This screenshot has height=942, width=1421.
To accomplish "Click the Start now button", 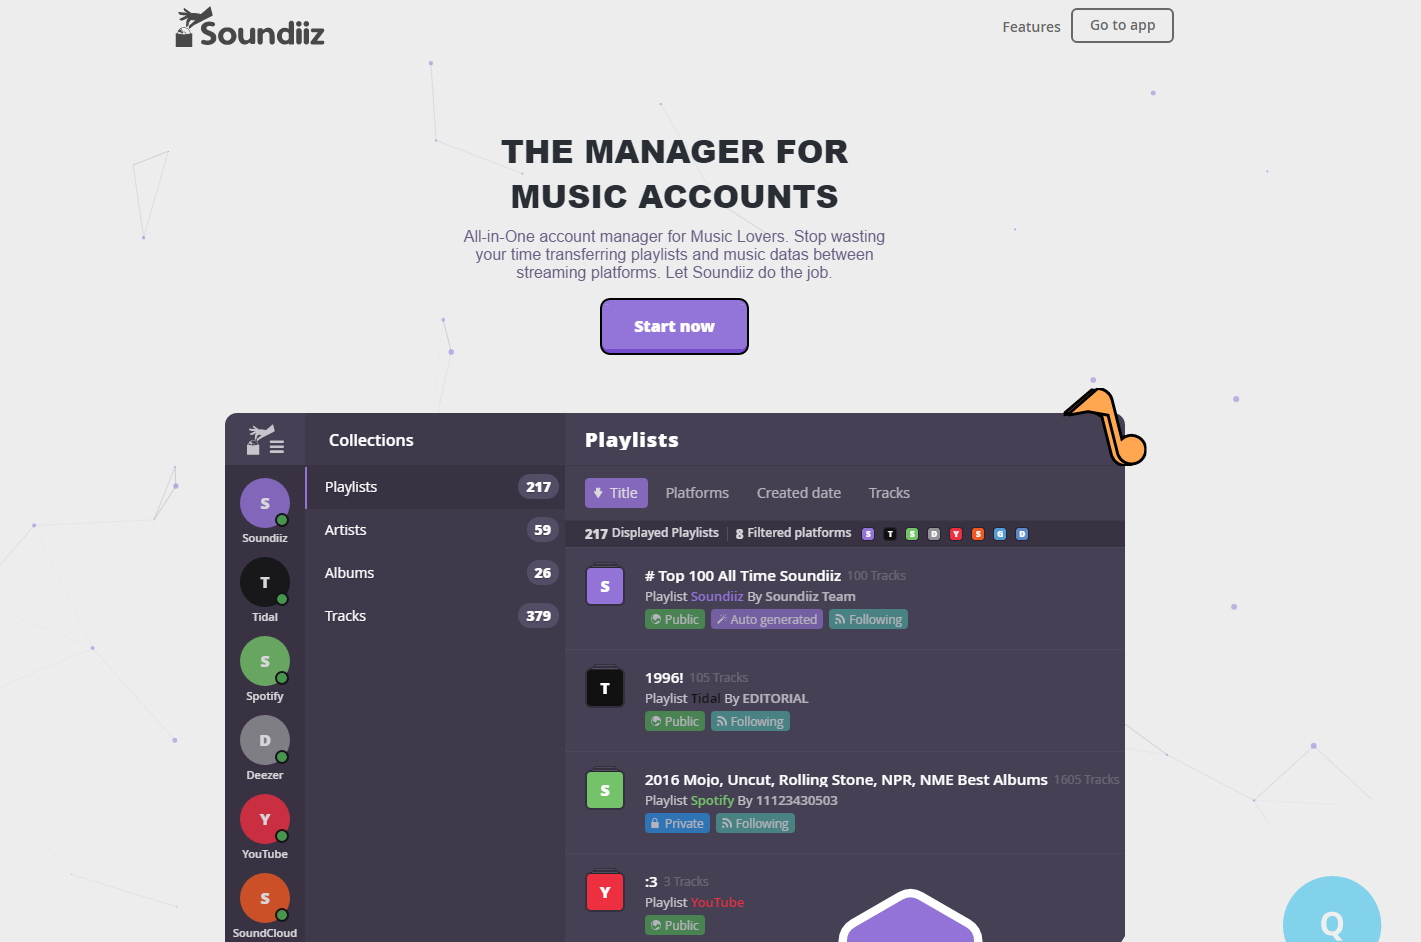I will (x=674, y=326).
